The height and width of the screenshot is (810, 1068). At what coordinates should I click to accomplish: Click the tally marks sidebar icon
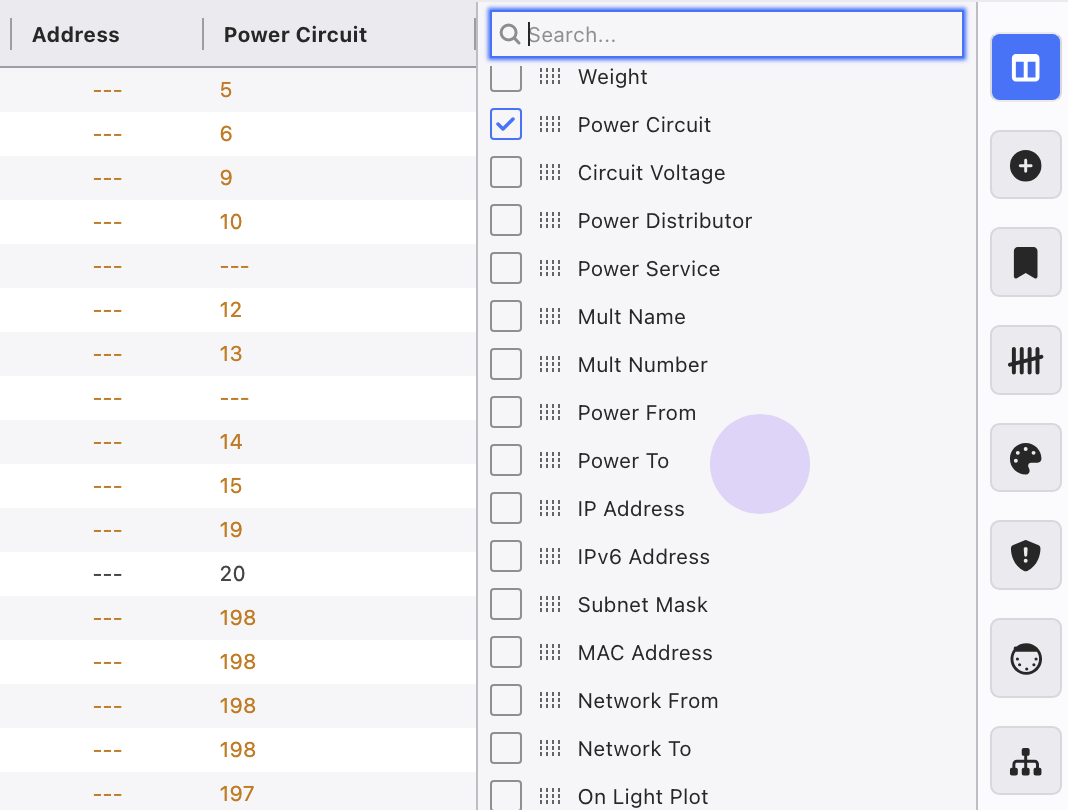(1025, 360)
